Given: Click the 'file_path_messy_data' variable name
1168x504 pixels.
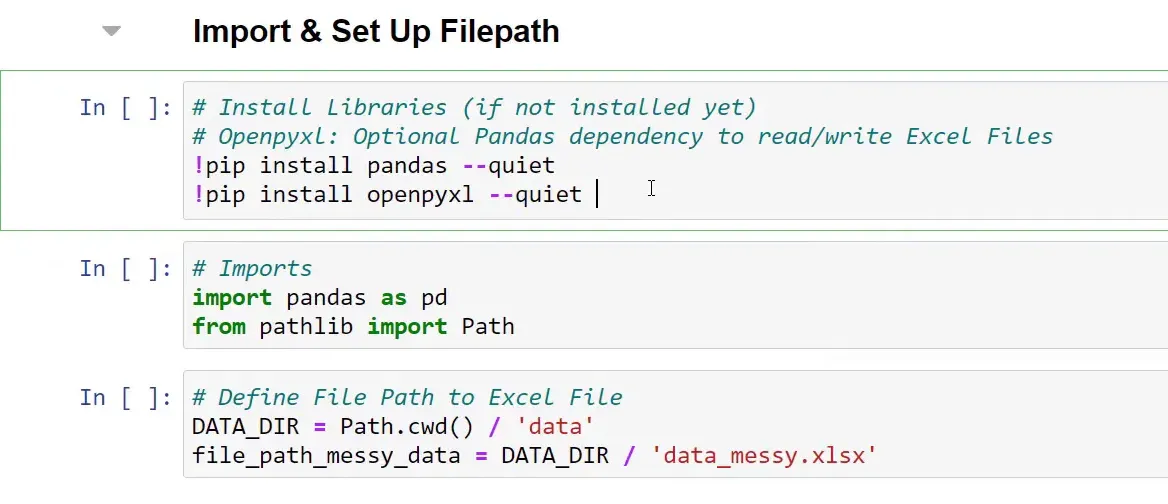Looking at the screenshot, I should tap(326, 456).
